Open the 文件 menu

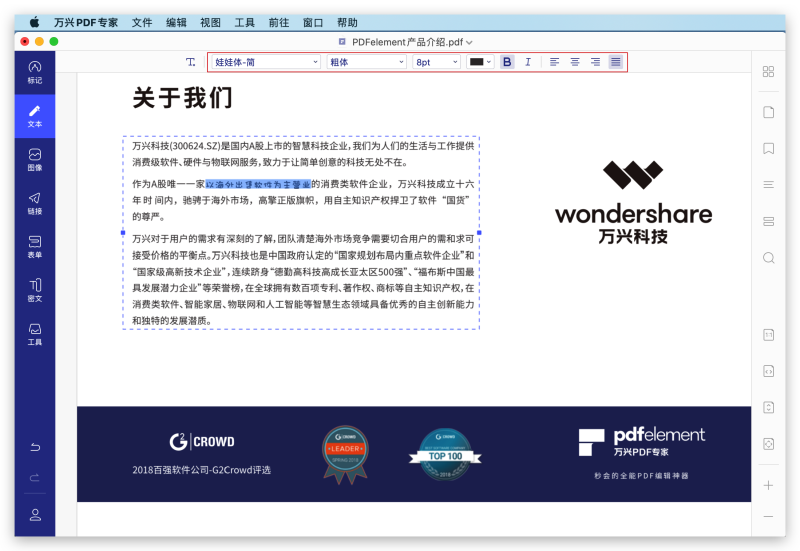[142, 22]
